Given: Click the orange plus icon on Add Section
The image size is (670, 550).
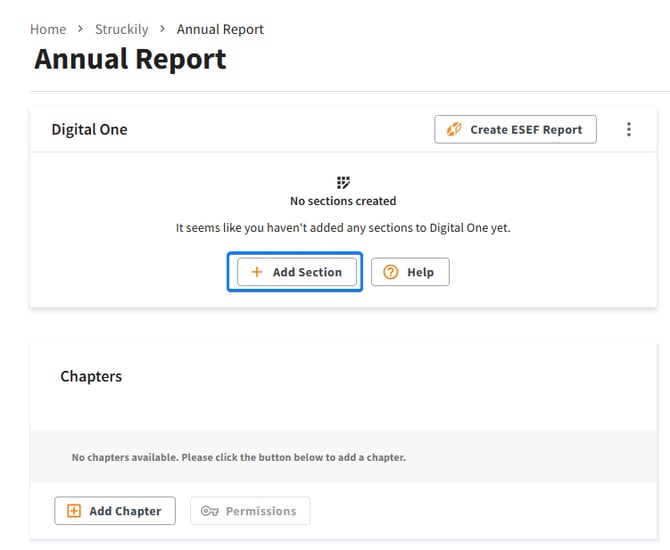Looking at the screenshot, I should [x=257, y=272].
